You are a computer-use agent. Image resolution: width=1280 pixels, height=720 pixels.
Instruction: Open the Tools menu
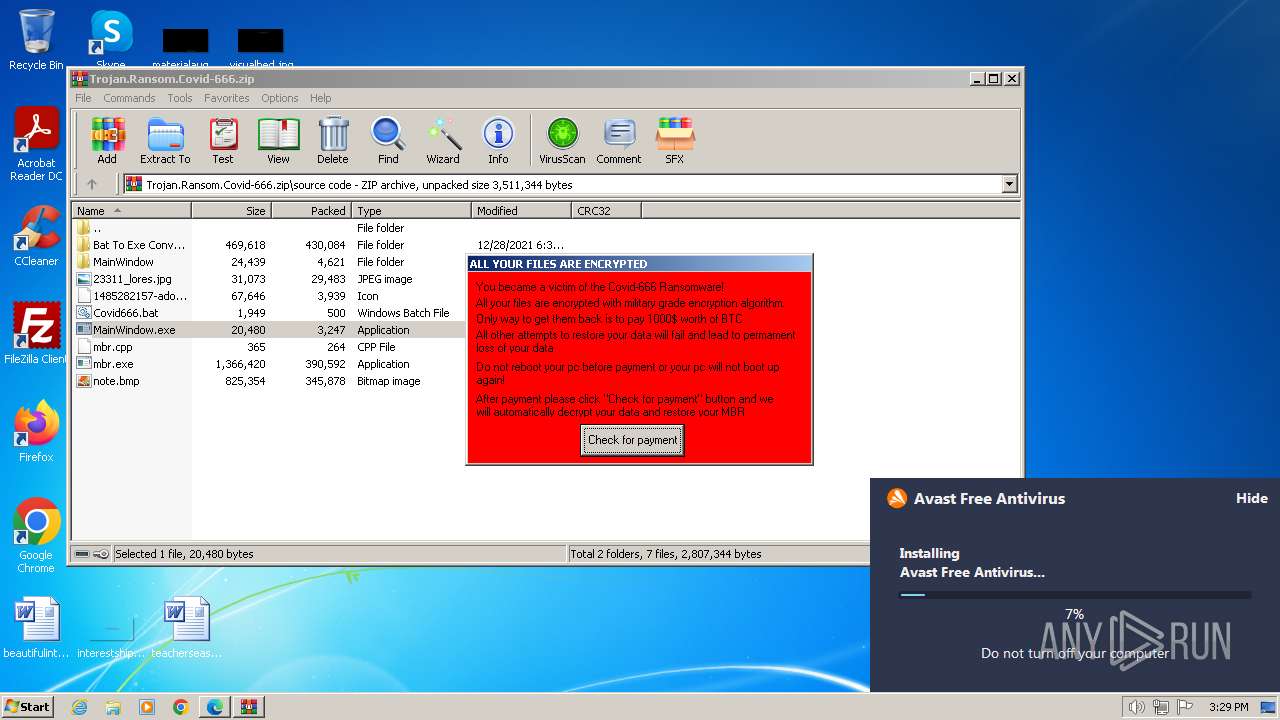180,98
